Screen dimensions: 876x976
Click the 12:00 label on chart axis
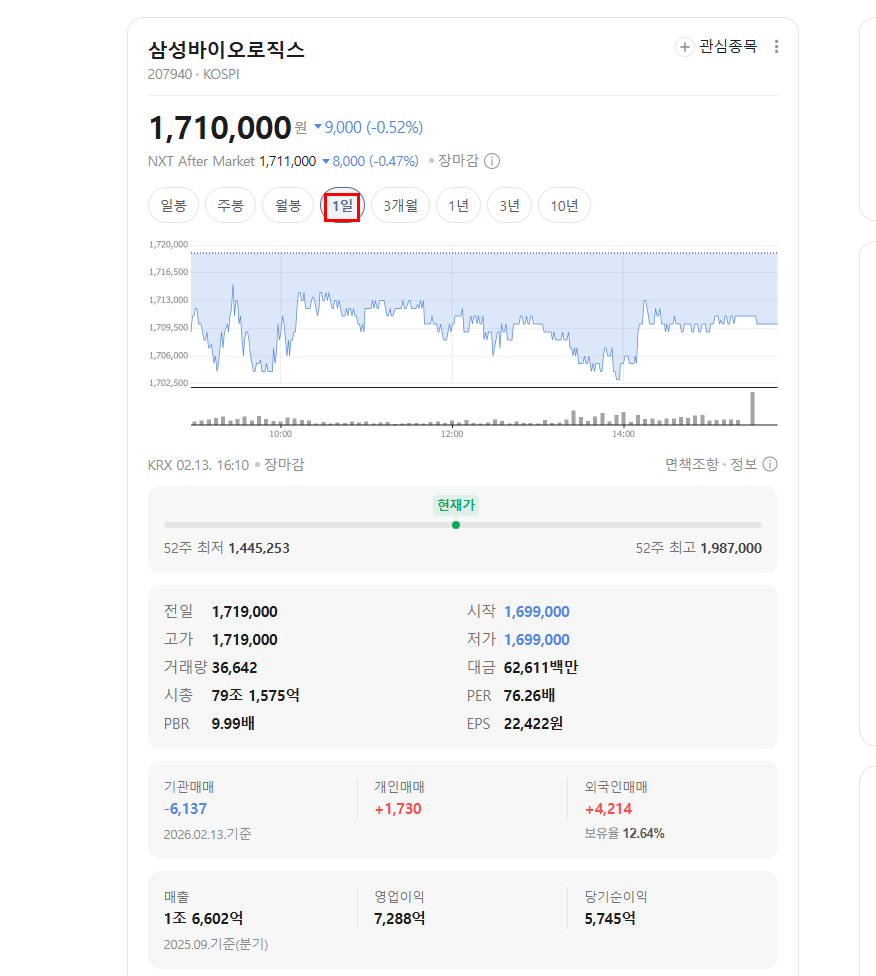point(452,434)
